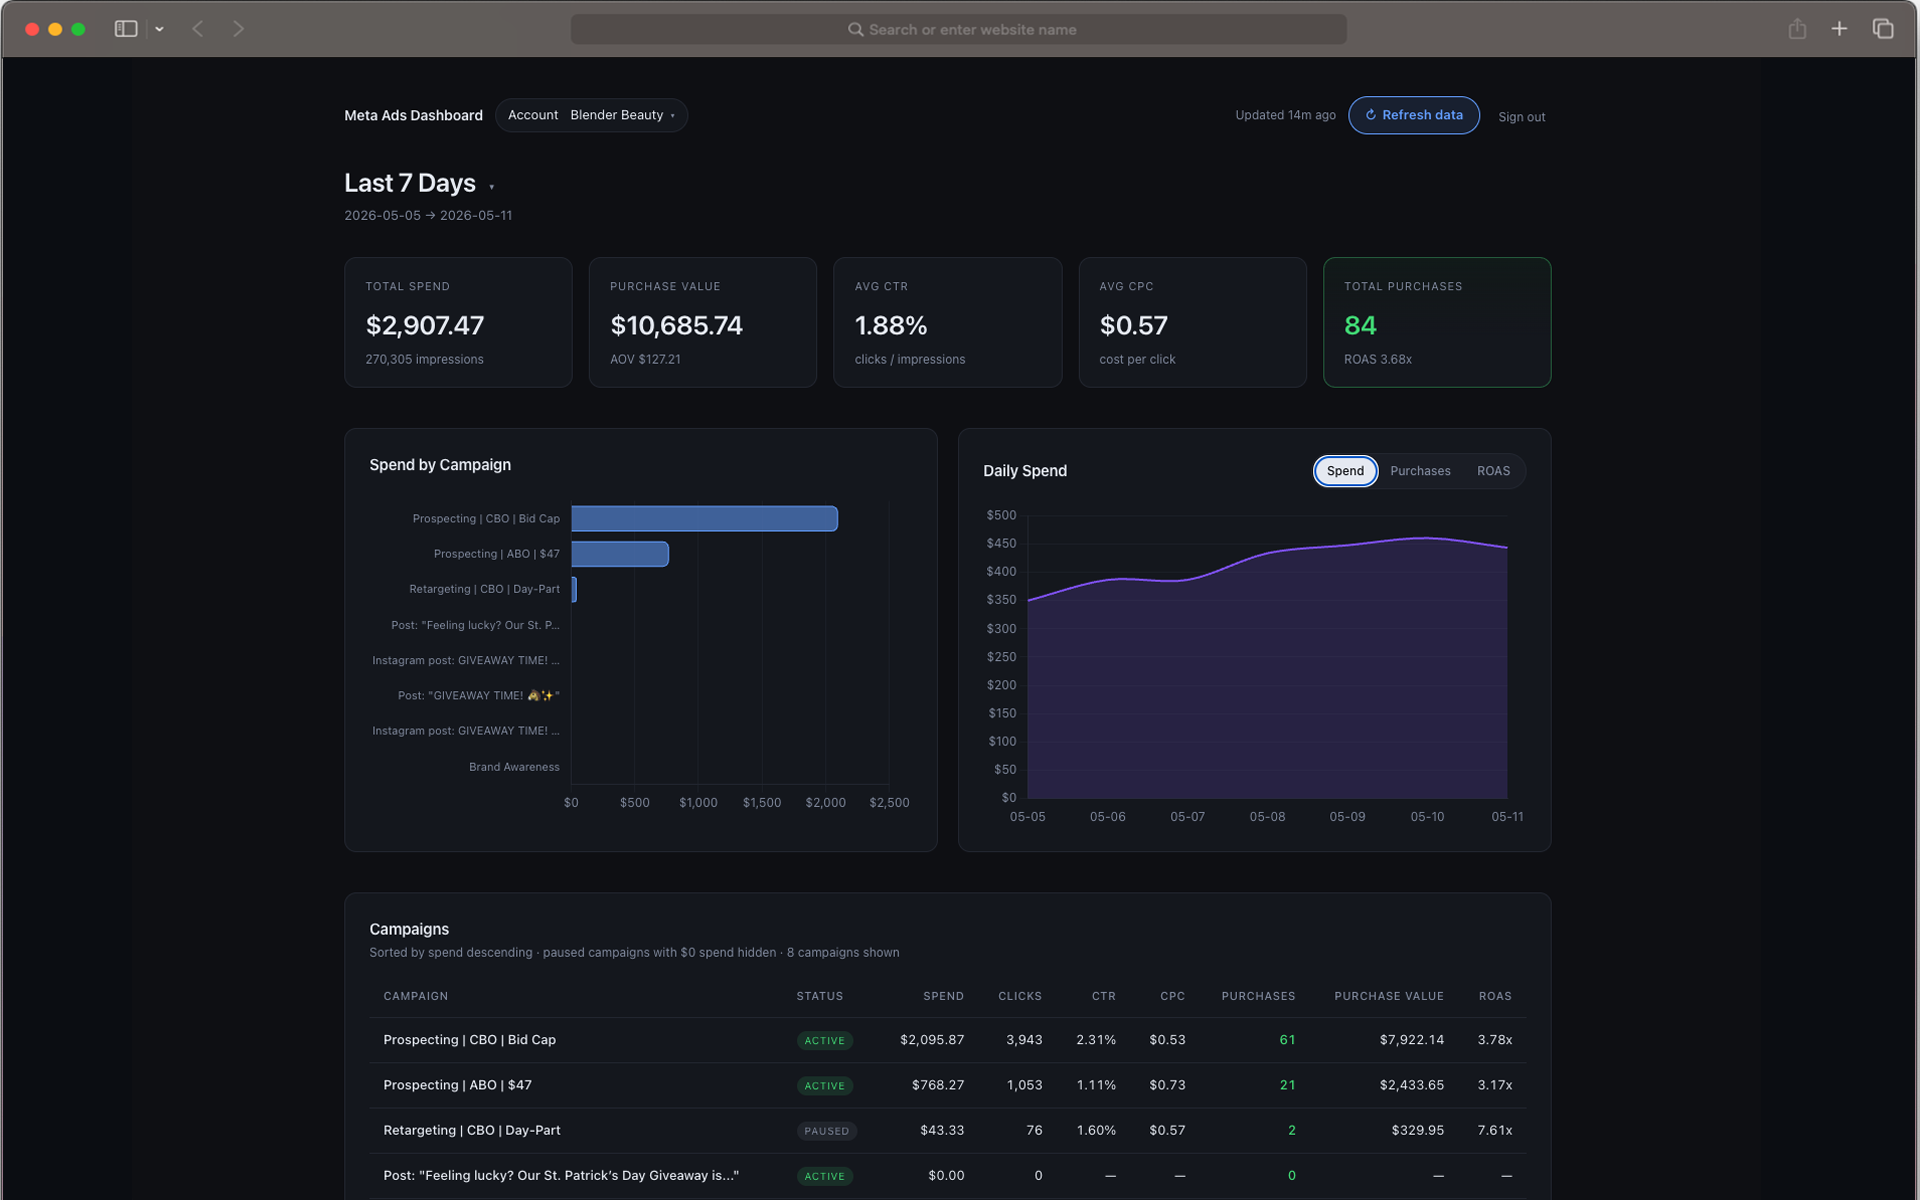The height and width of the screenshot is (1200, 1920).
Task: Click the Total Purchases card
Action: point(1437,322)
